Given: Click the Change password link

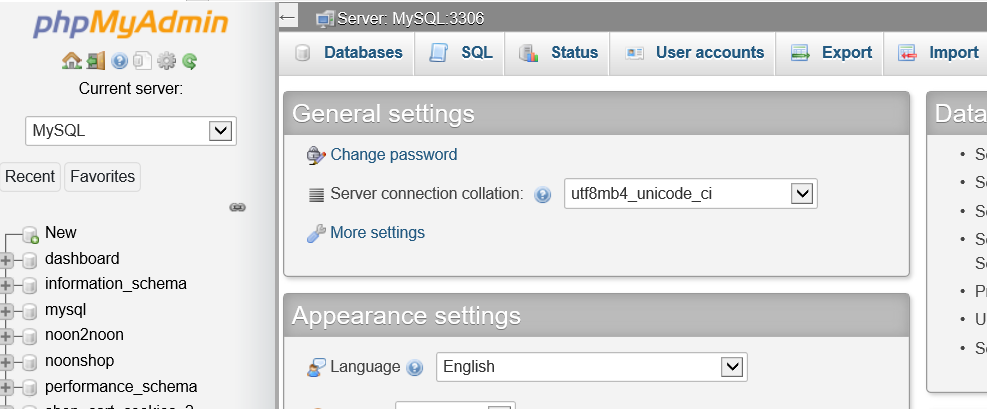Looking at the screenshot, I should tap(394, 155).
